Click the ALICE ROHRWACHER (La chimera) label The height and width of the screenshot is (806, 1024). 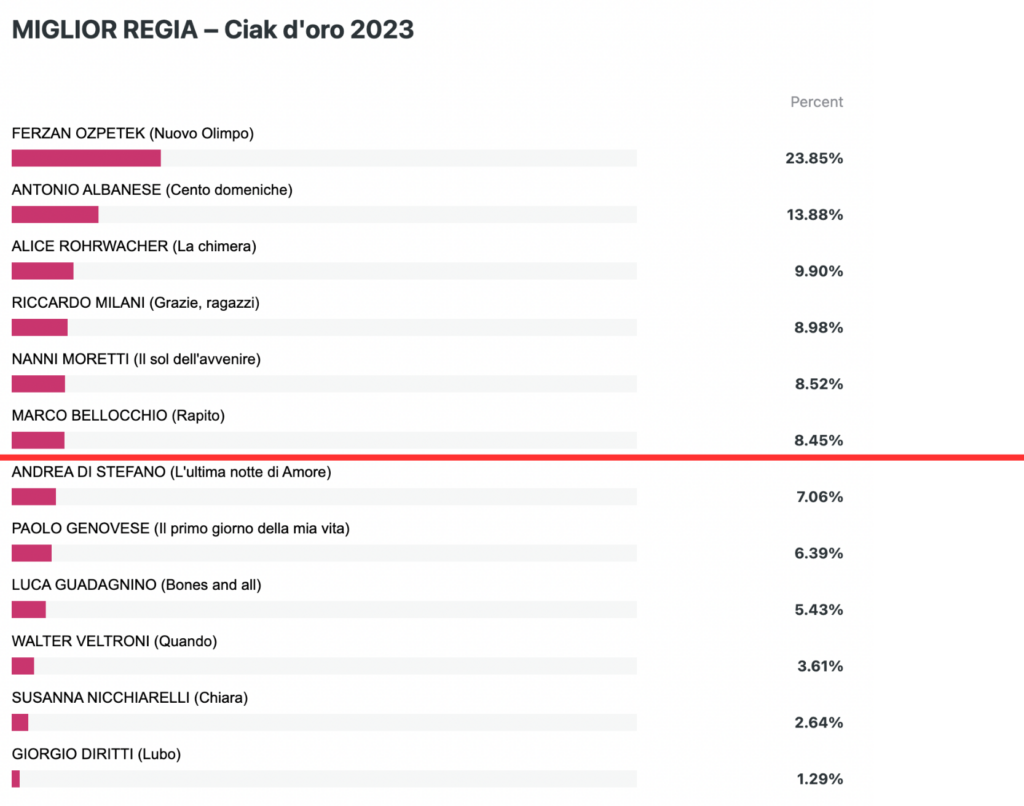click(134, 246)
